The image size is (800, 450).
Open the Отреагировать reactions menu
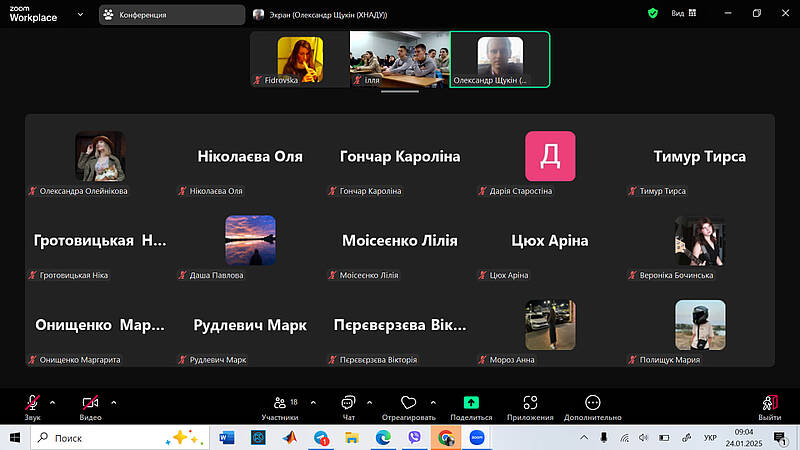(x=408, y=405)
